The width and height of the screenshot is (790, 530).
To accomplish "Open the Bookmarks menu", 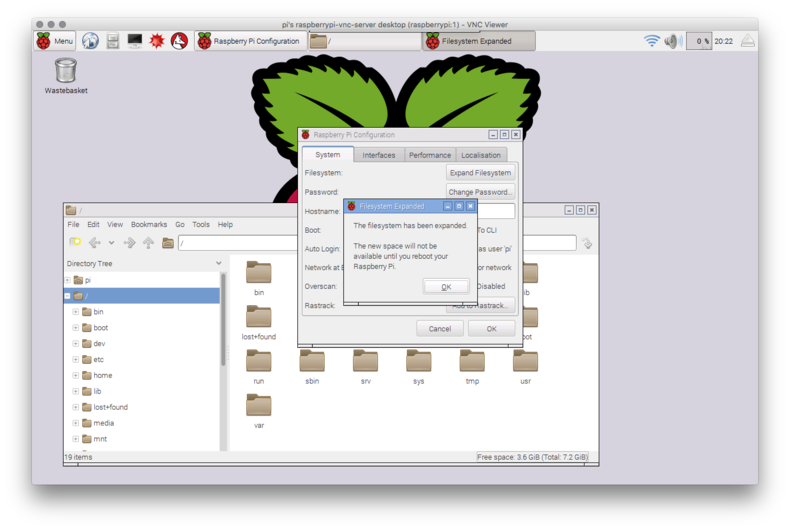I will [149, 225].
